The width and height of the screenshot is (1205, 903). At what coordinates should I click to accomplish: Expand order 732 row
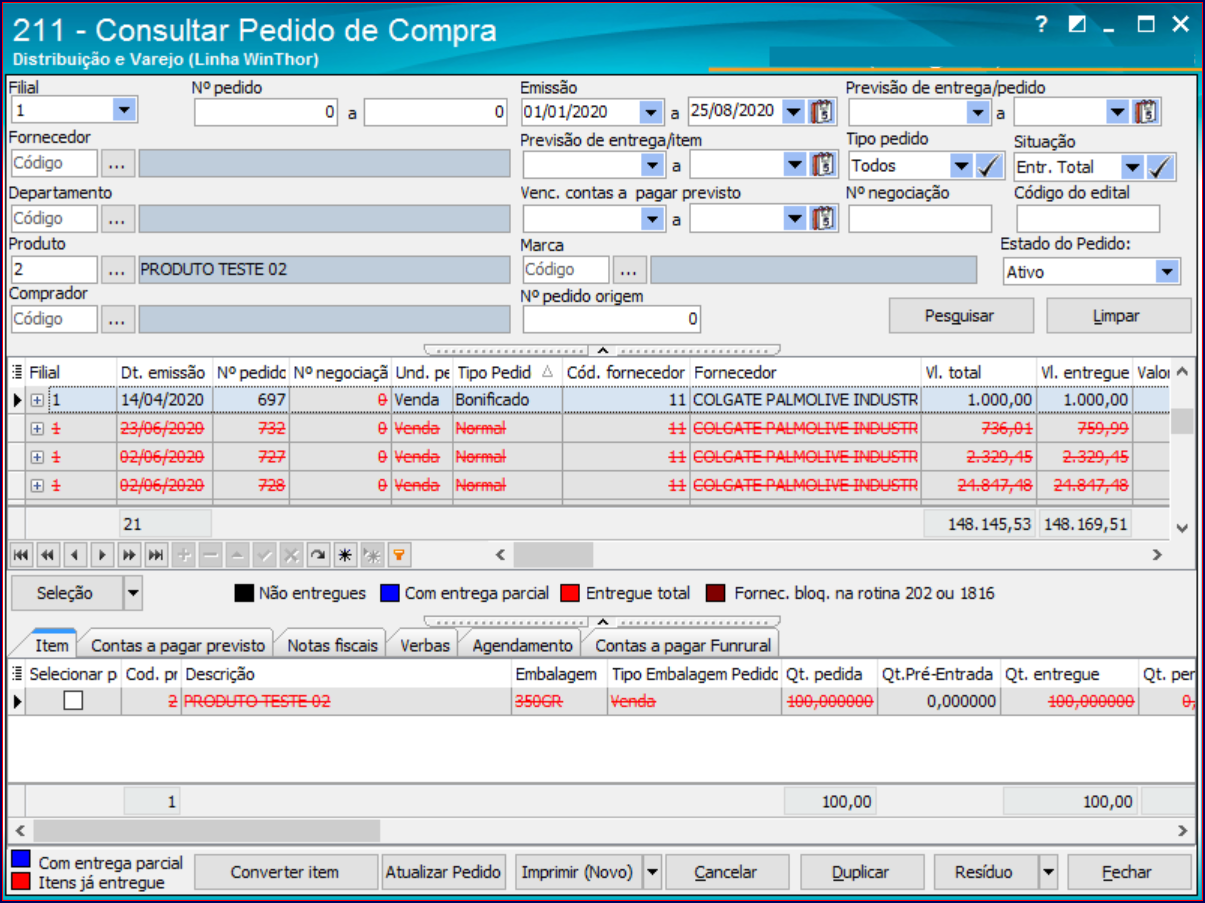[37, 428]
